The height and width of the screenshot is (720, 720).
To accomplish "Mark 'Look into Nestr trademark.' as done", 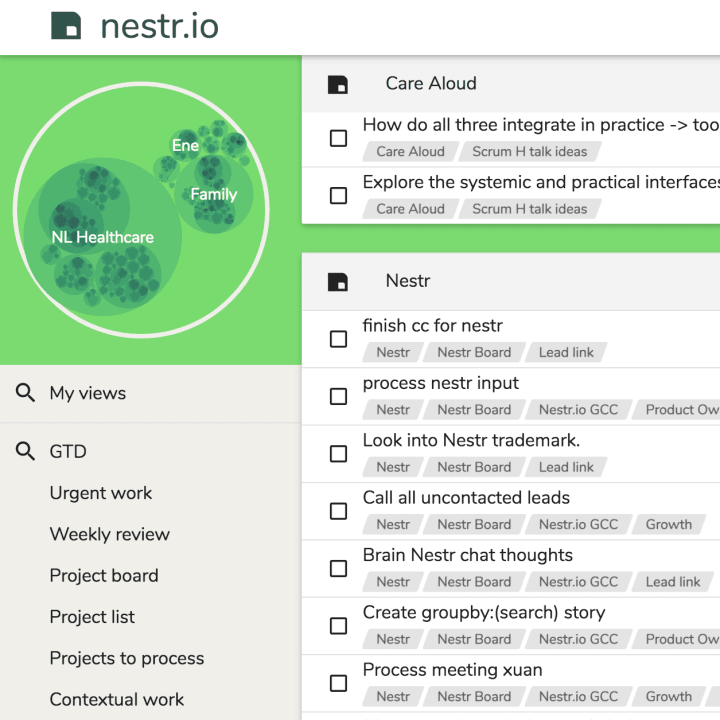I will point(338,454).
